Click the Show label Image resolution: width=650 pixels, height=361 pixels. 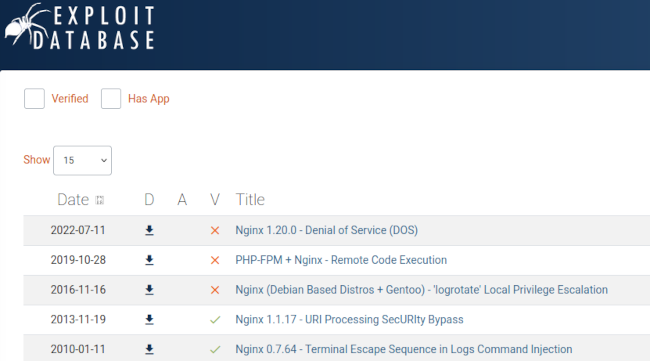(x=36, y=160)
